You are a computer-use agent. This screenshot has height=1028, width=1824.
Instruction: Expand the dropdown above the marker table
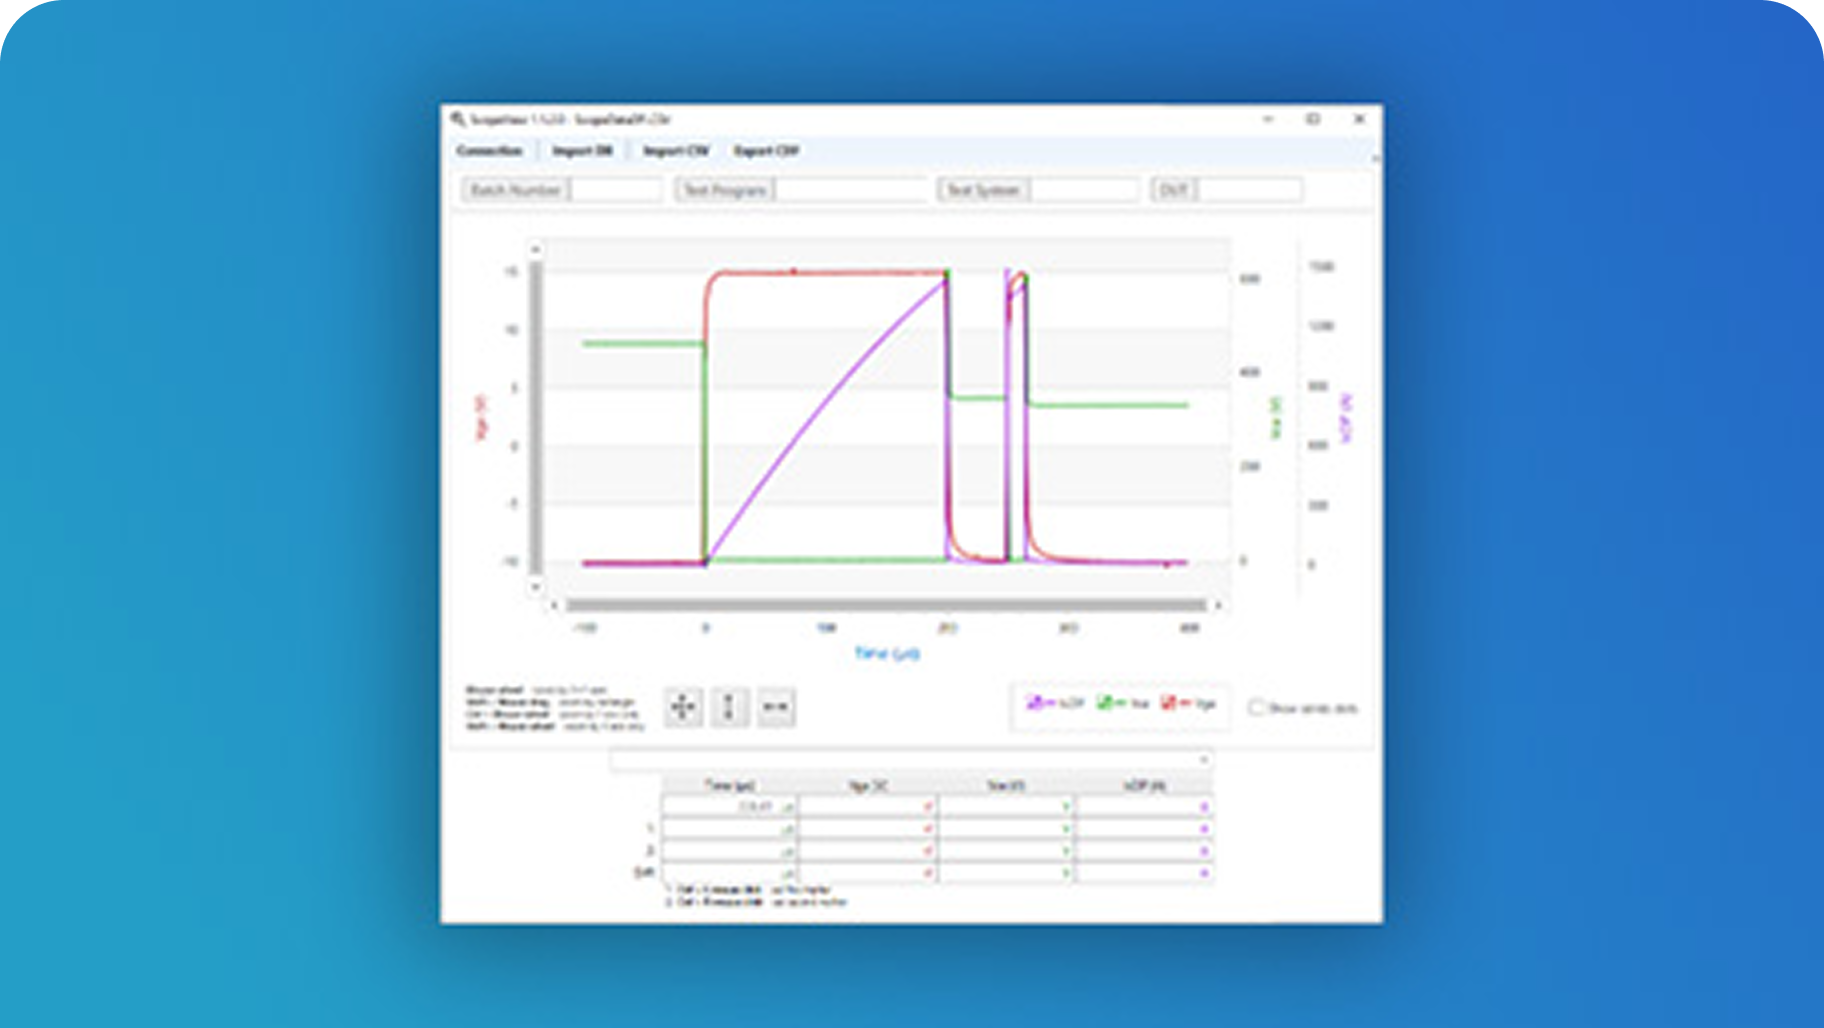pyautogui.click(x=1204, y=760)
